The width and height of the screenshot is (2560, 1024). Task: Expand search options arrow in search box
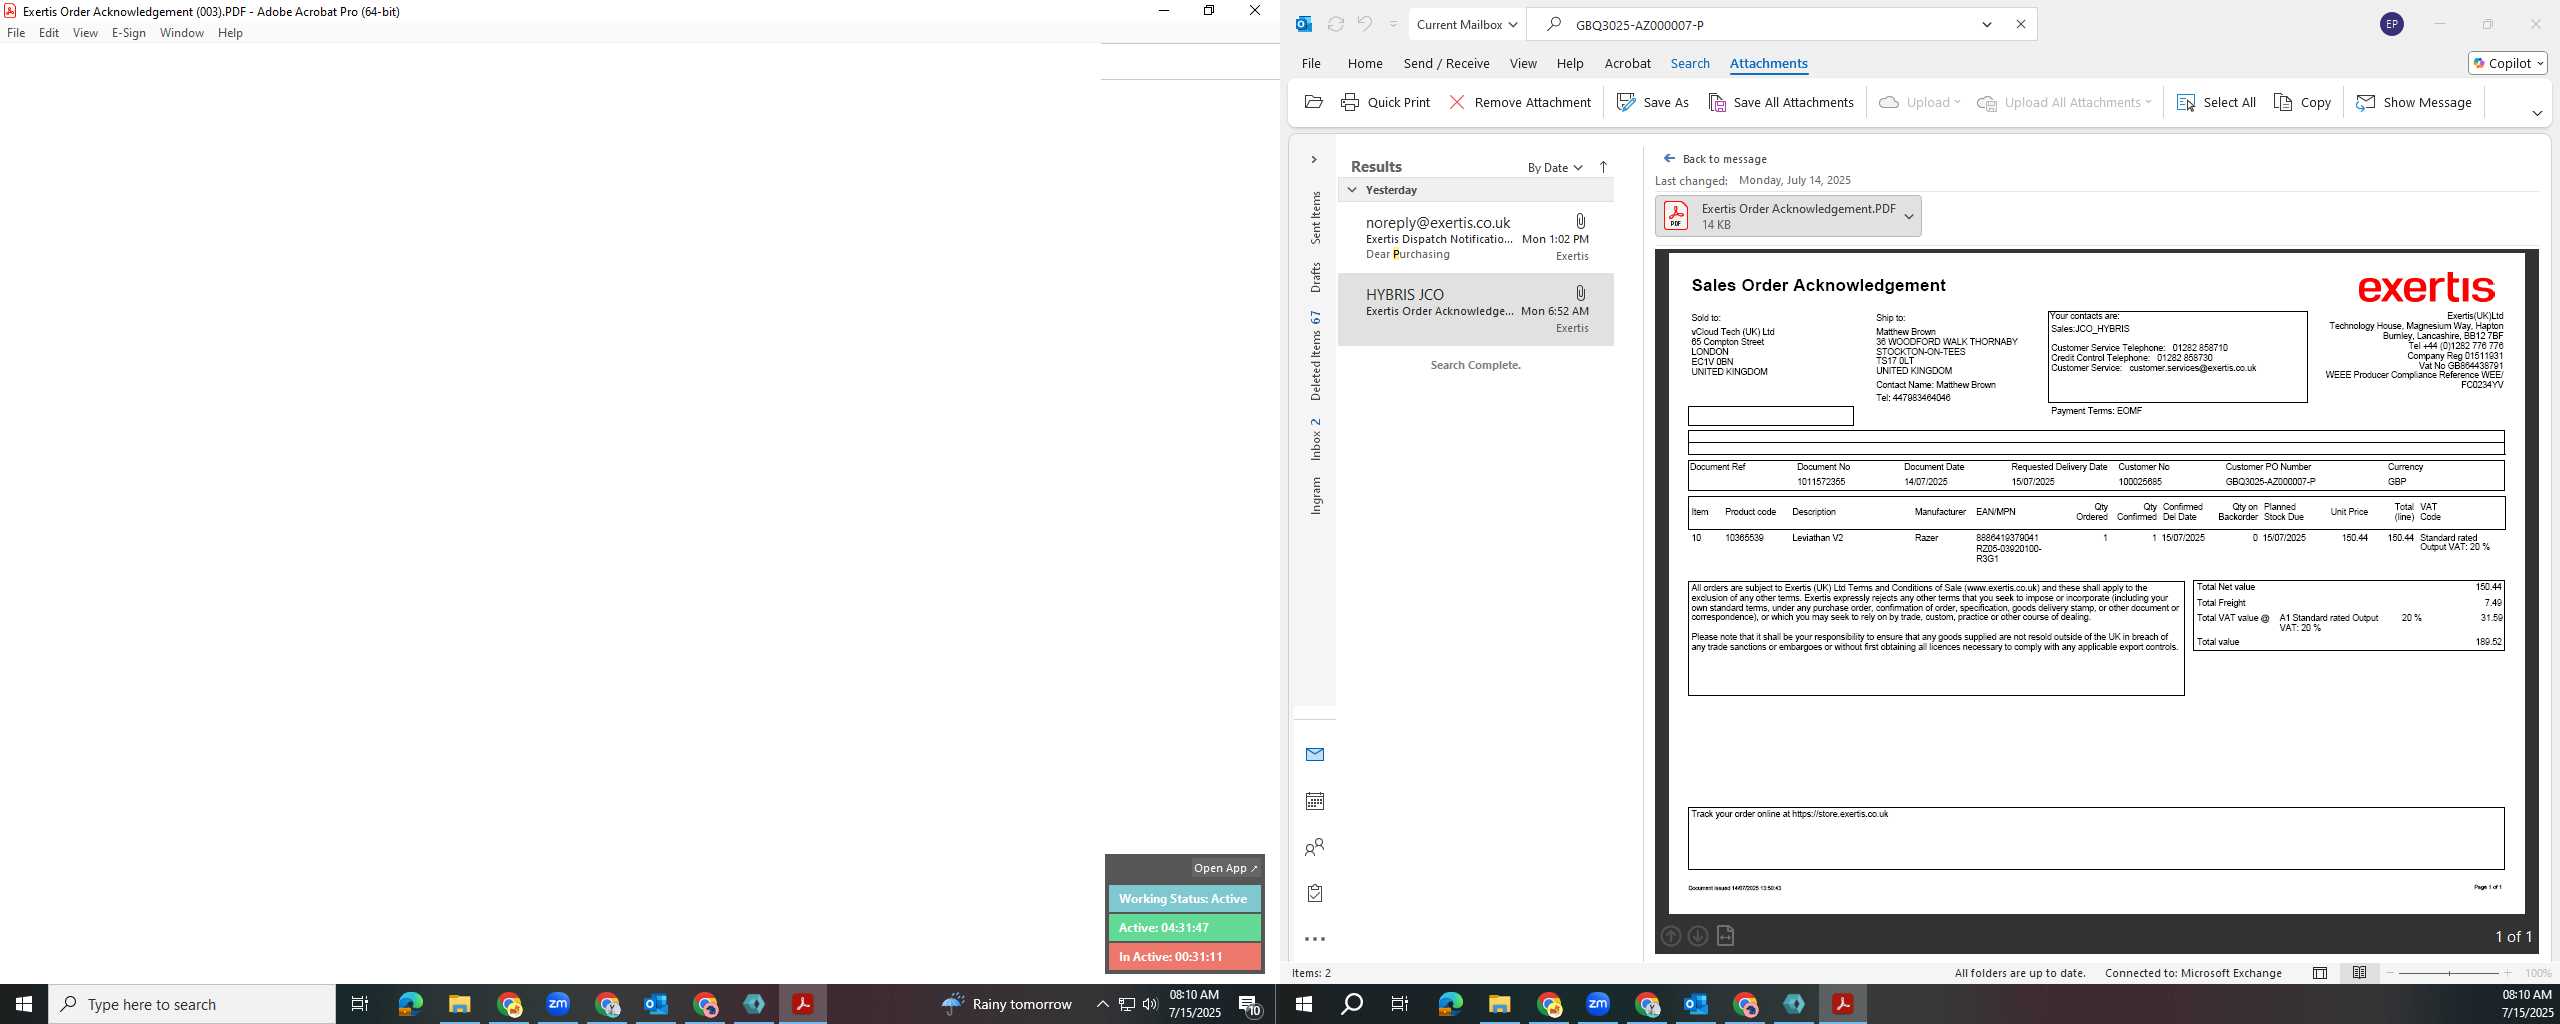click(x=1987, y=24)
